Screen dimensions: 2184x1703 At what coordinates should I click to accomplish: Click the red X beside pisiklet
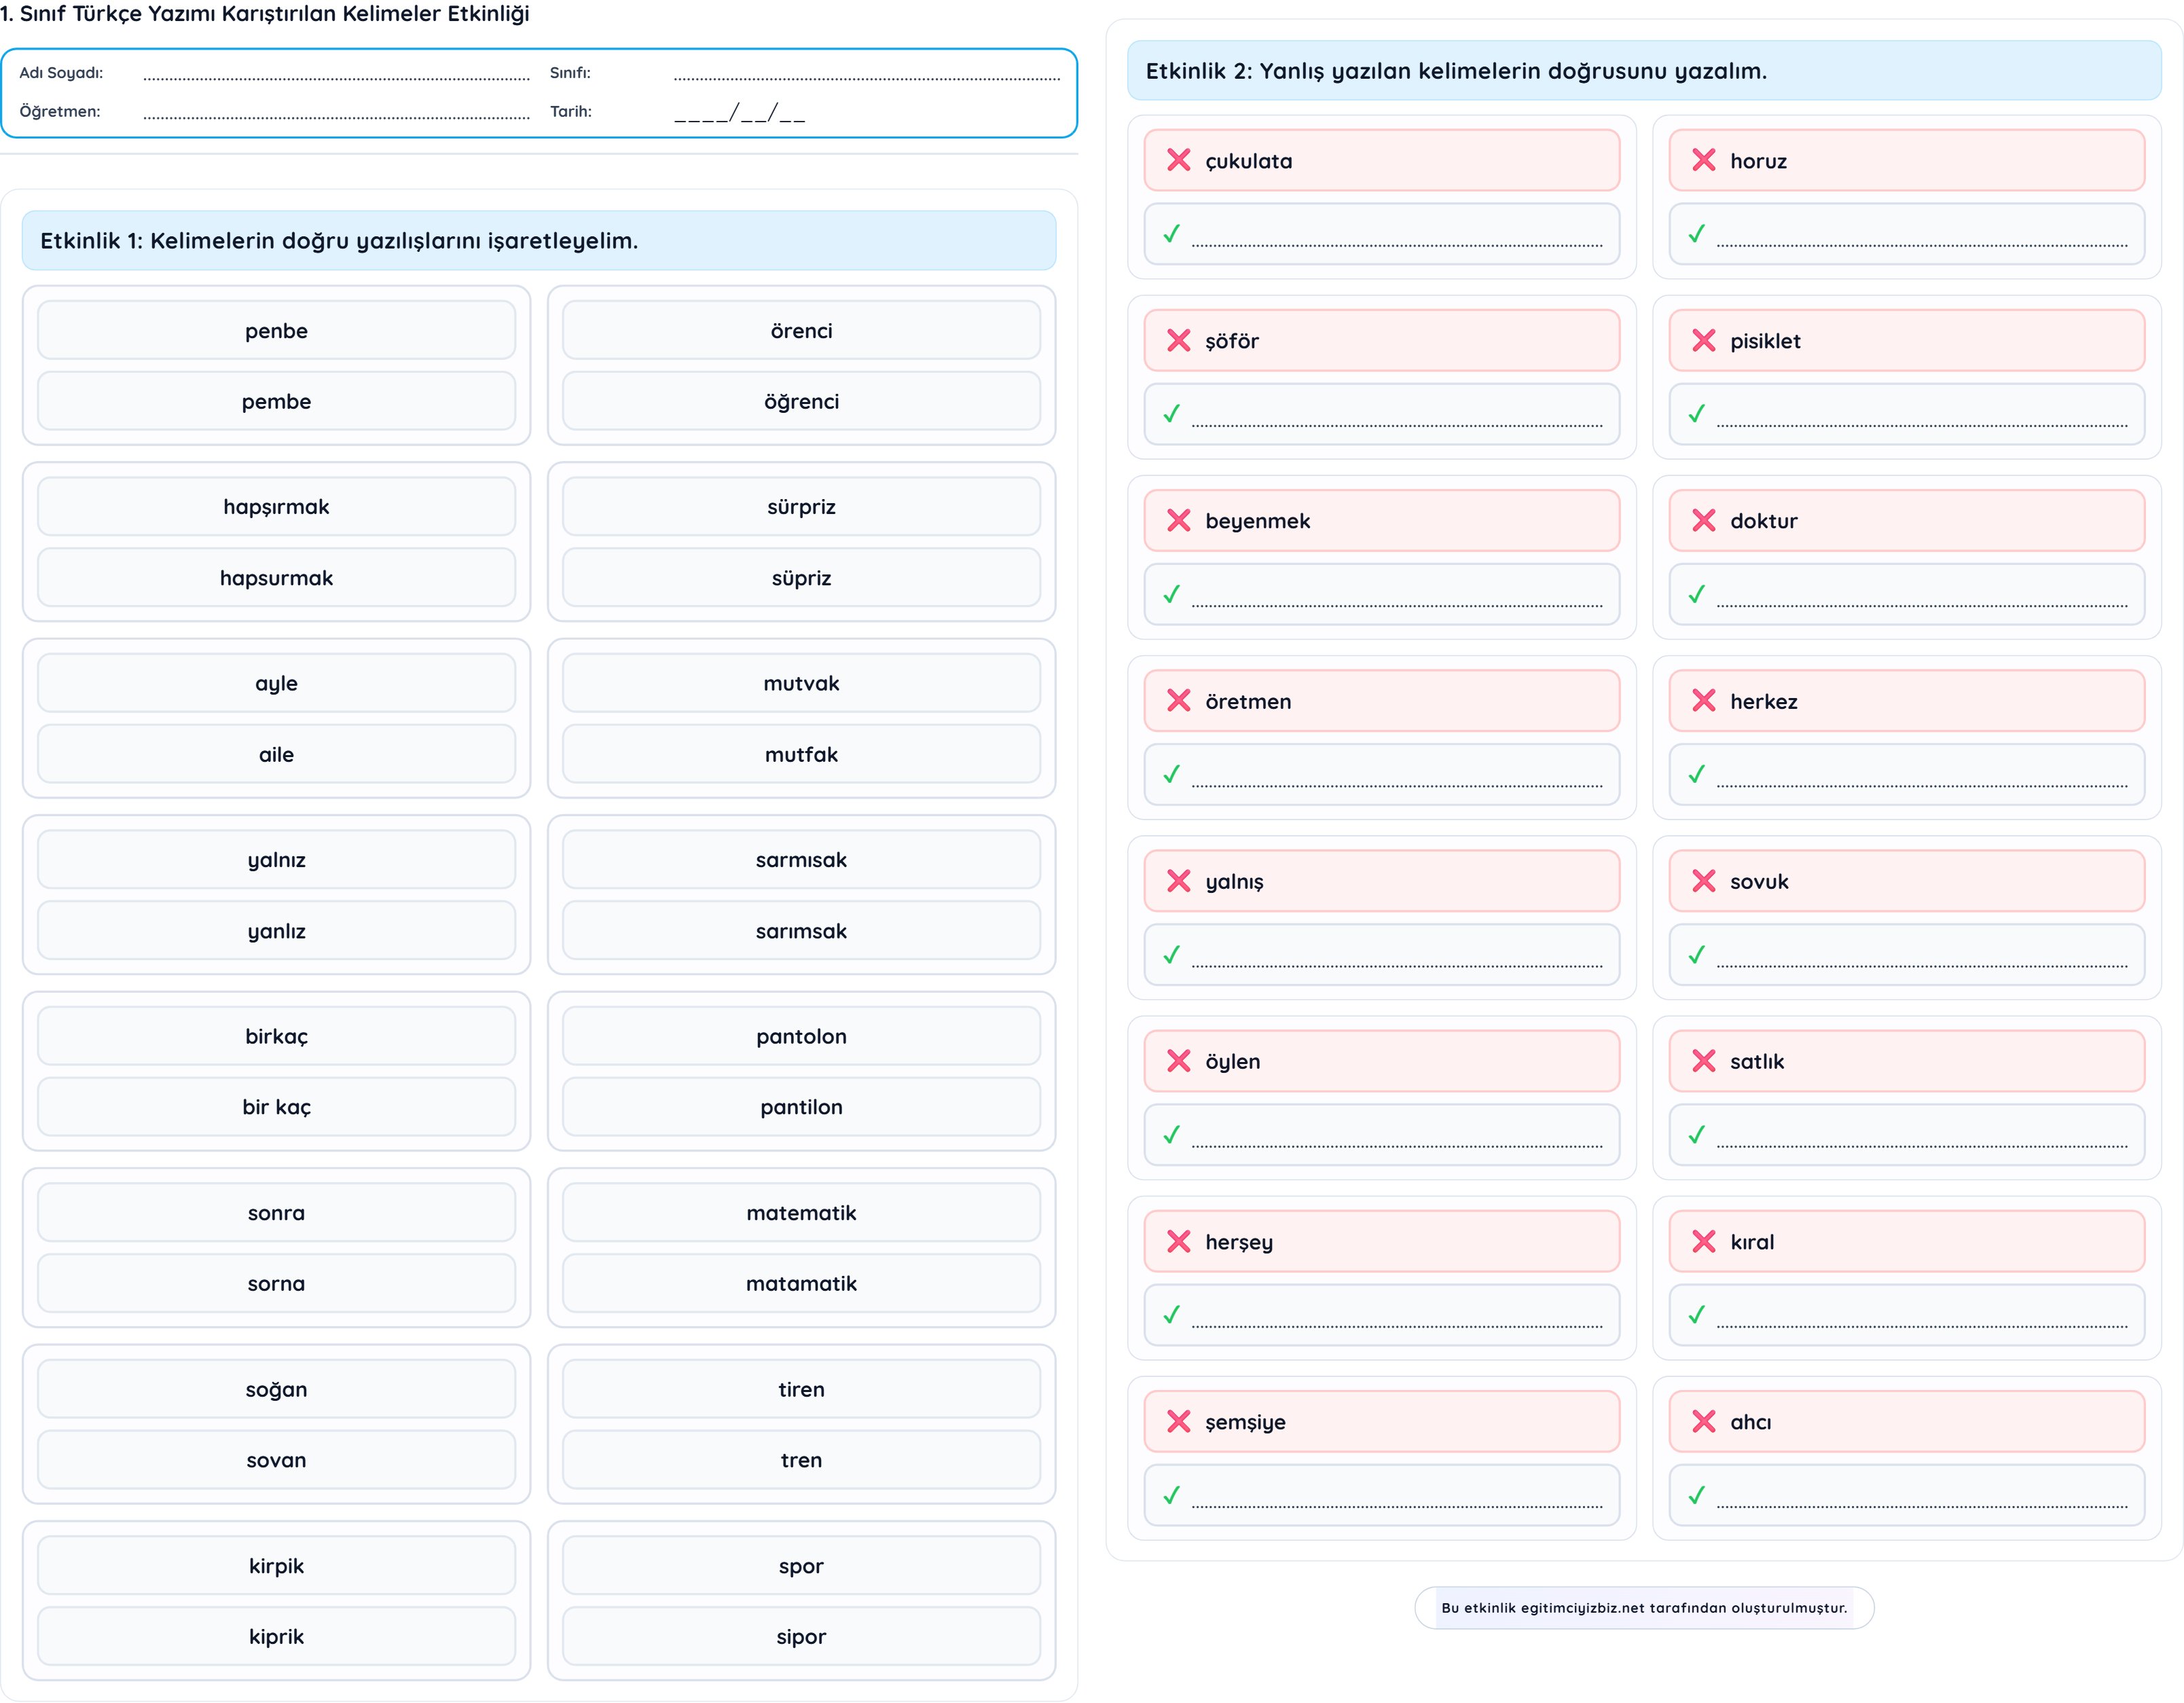click(x=1703, y=340)
